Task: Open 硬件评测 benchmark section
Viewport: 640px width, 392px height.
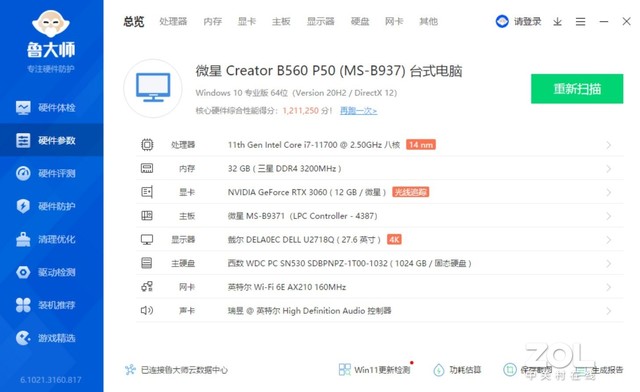Action: point(51,174)
